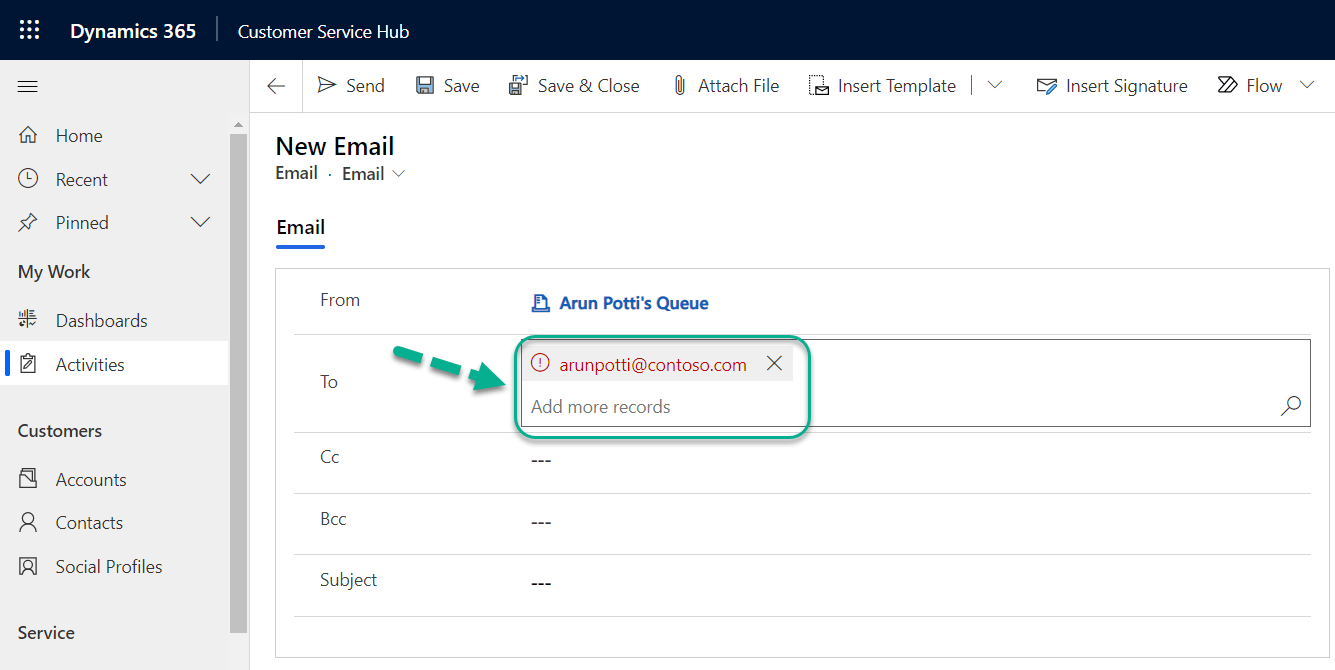Click the Pinned pin icon
The height and width of the screenshot is (670, 1335).
point(28,223)
